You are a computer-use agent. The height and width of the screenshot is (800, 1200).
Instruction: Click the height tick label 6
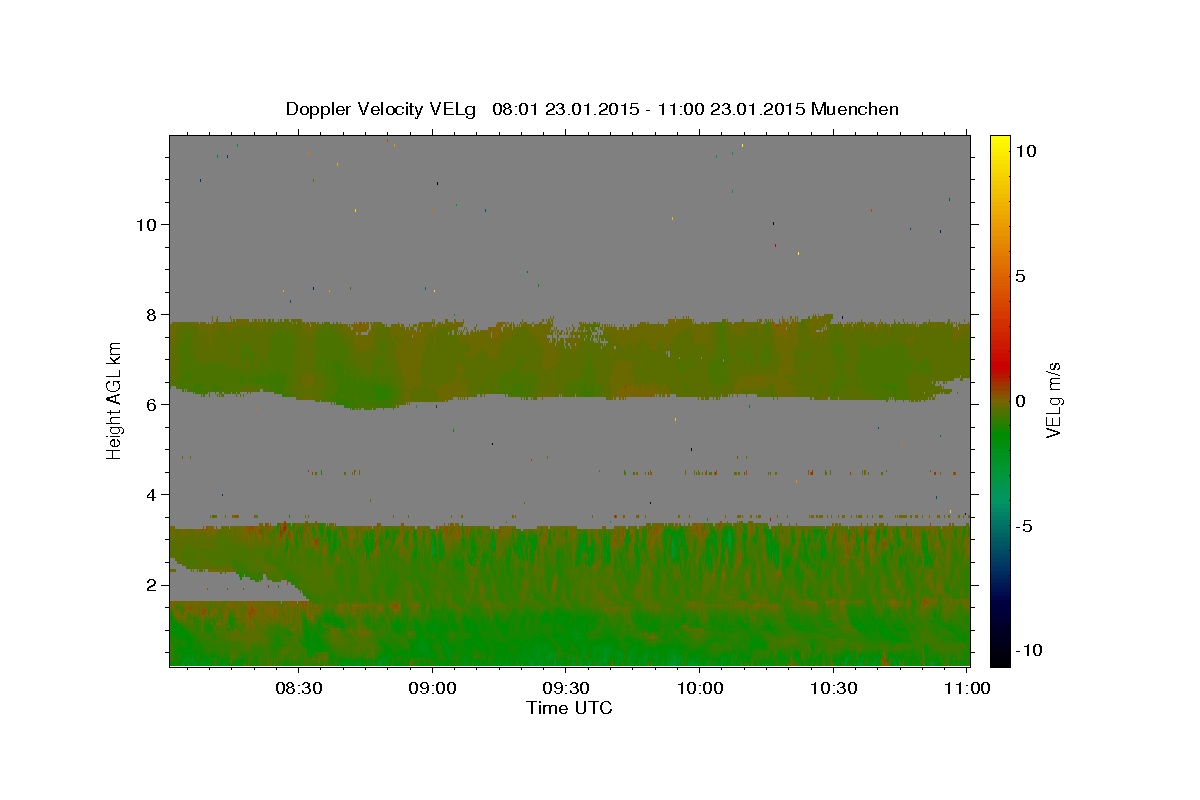[x=151, y=404]
